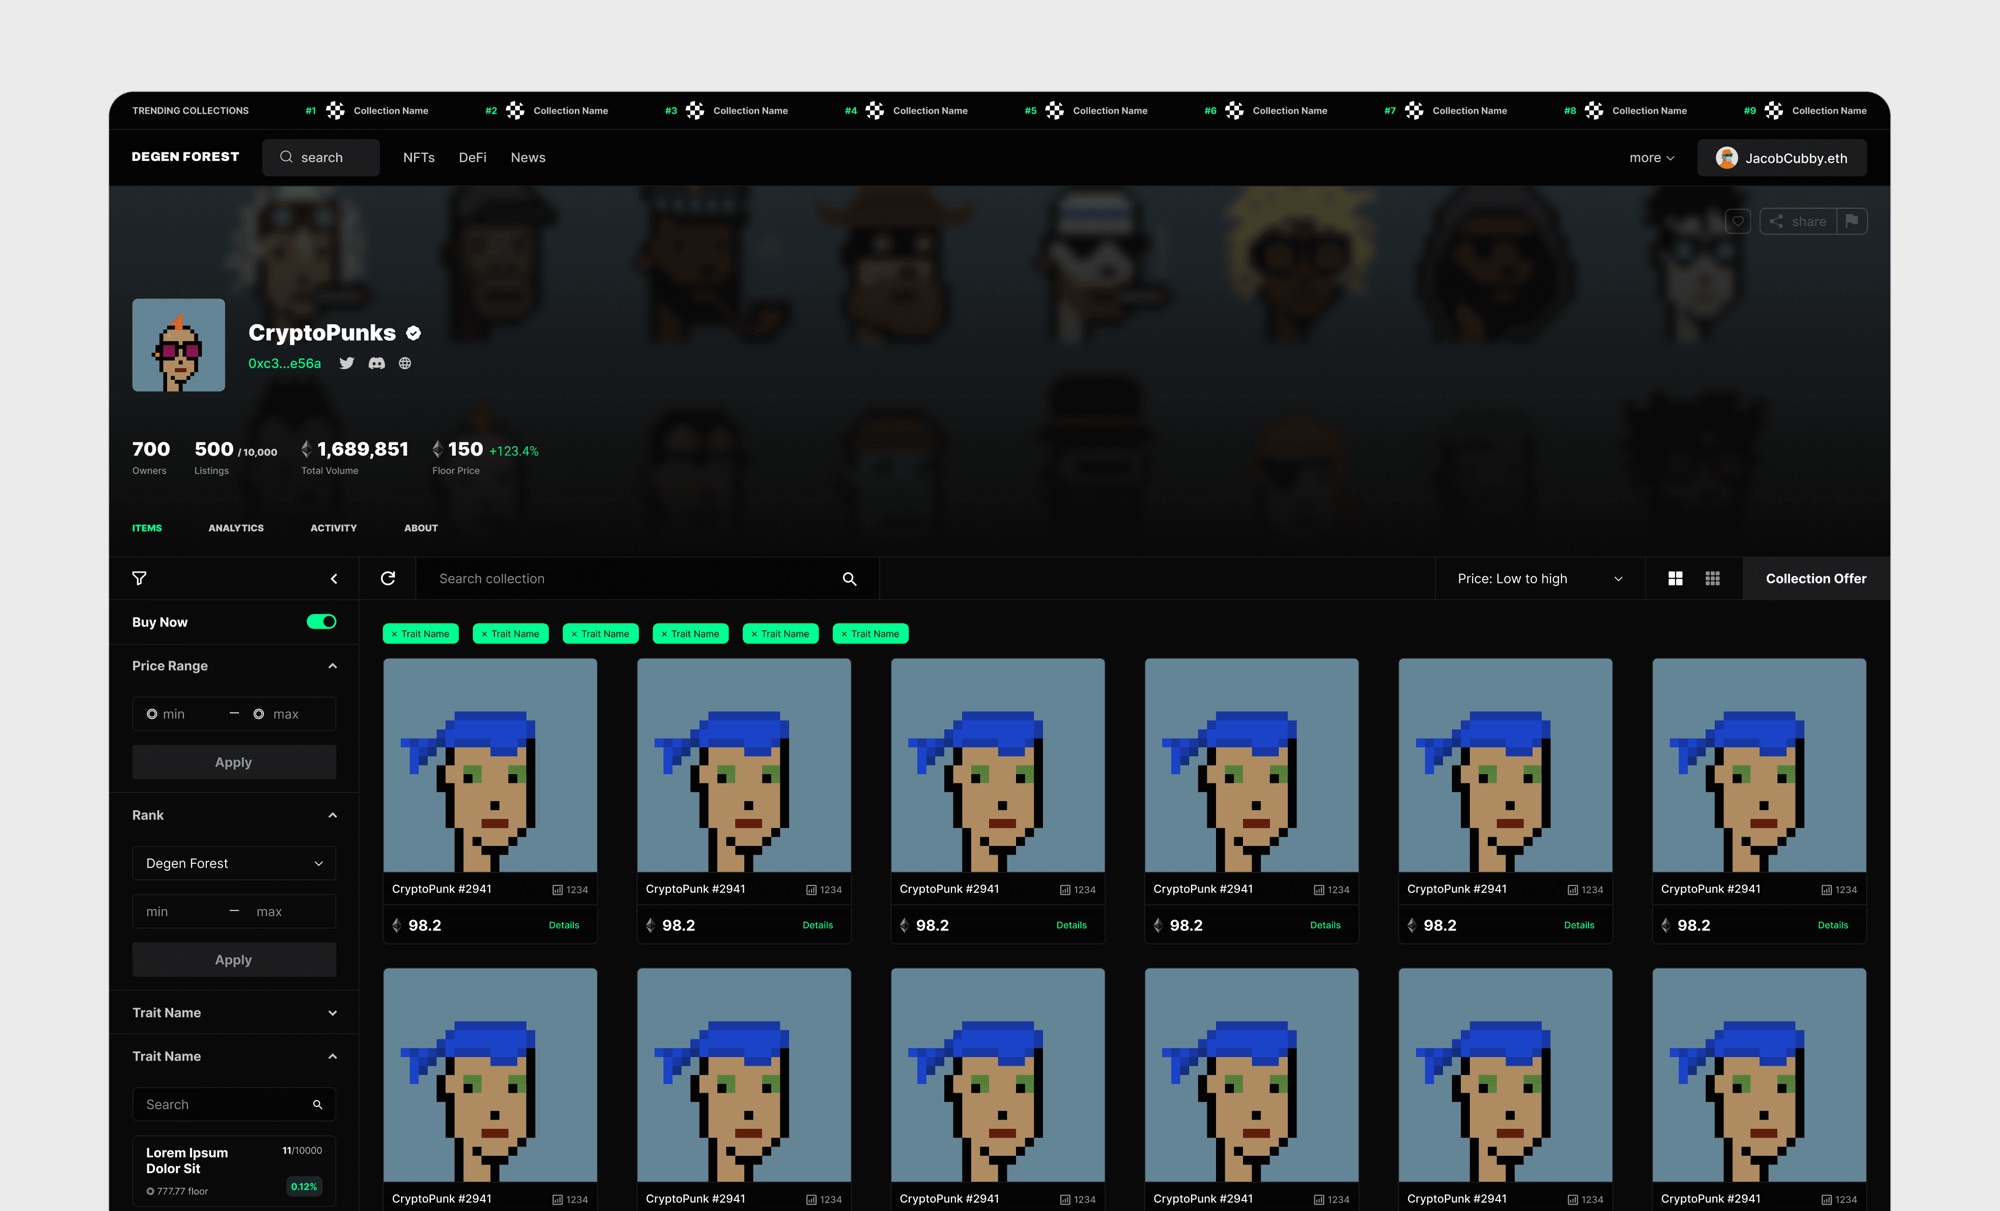Click the top search bar magnifier icon

(286, 157)
